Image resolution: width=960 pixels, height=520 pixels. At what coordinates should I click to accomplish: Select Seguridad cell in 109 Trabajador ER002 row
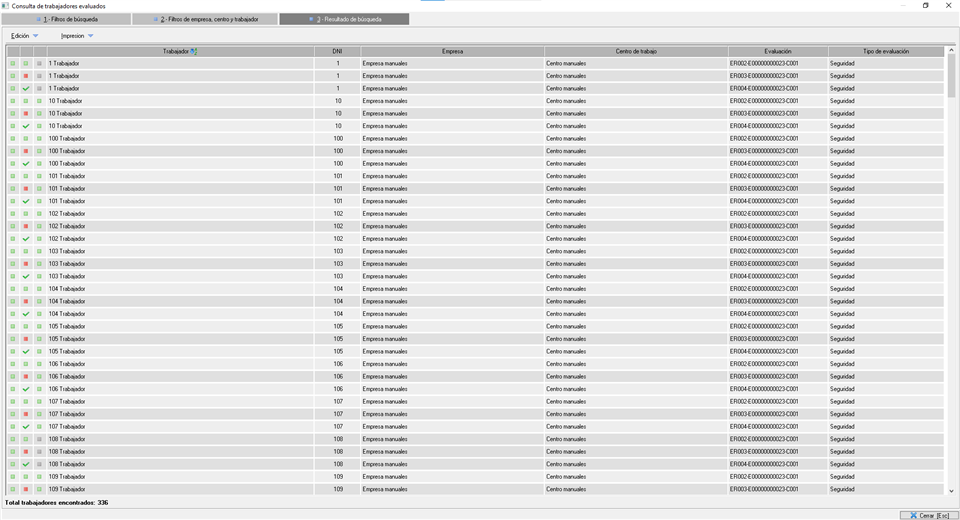pos(886,477)
